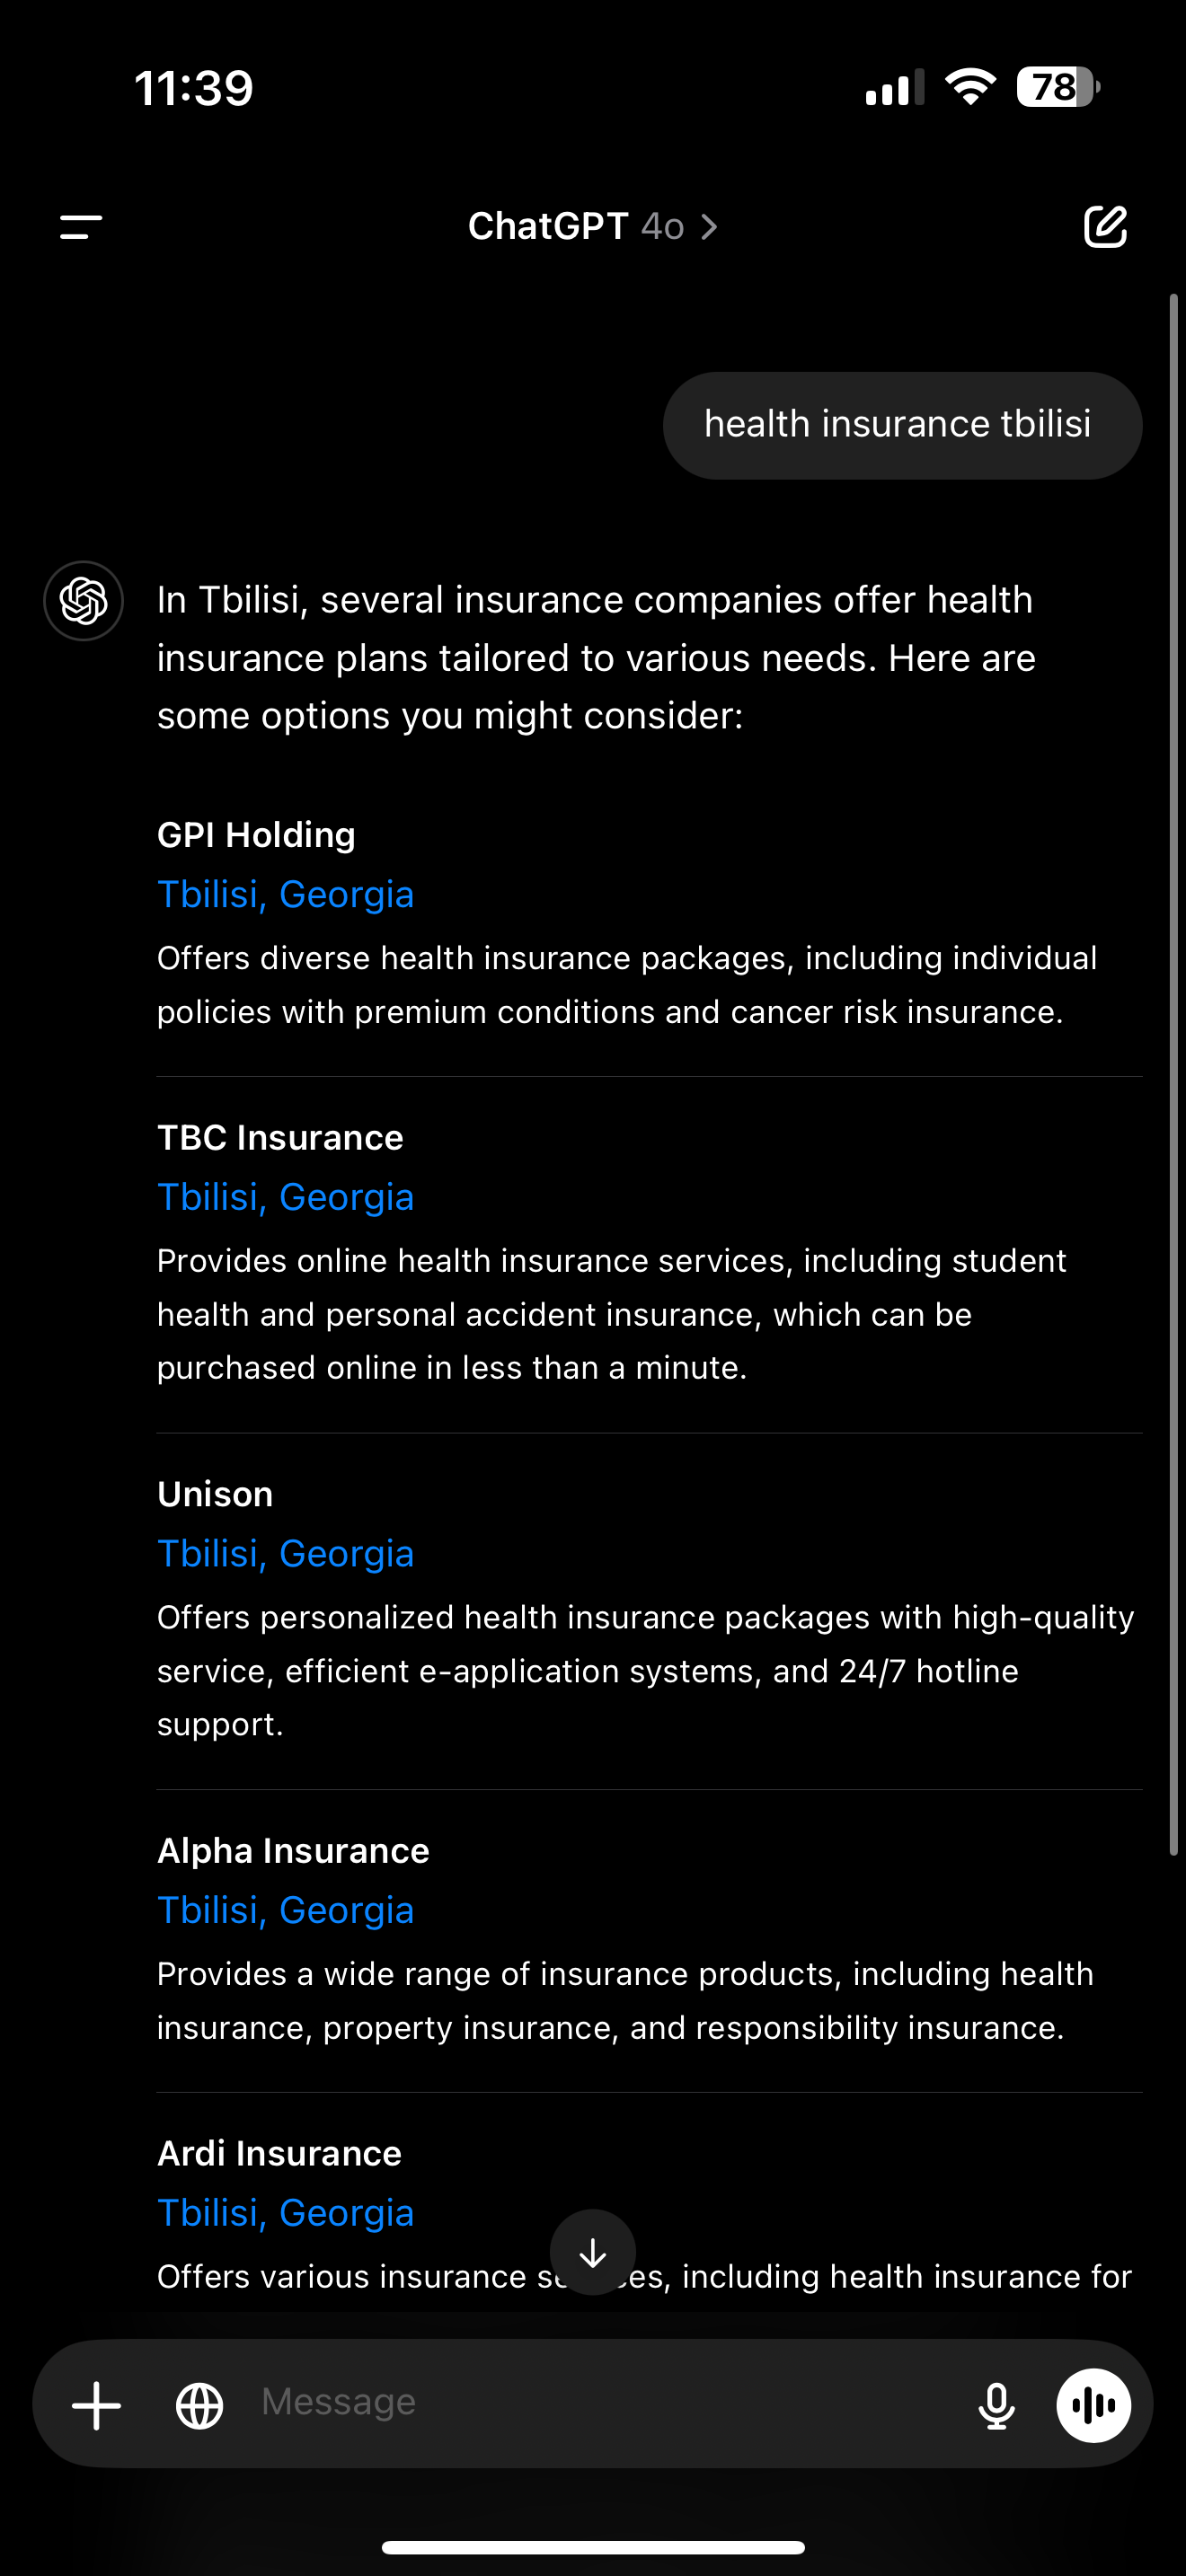Open Tbilisi, Georgia link under GPI Holding
The height and width of the screenshot is (2576, 1186).
pos(285,894)
